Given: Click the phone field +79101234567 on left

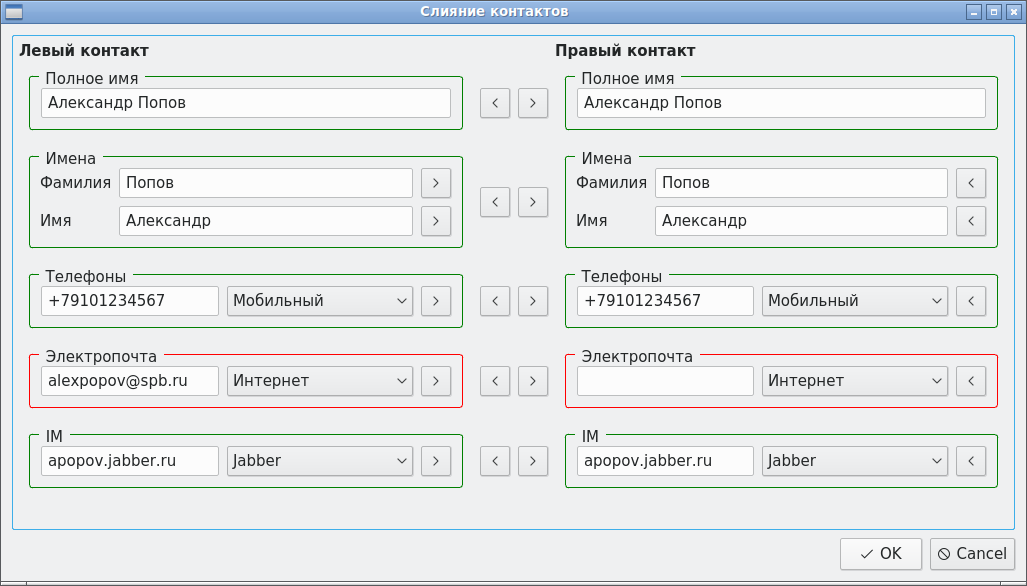Looking at the screenshot, I should pos(129,300).
